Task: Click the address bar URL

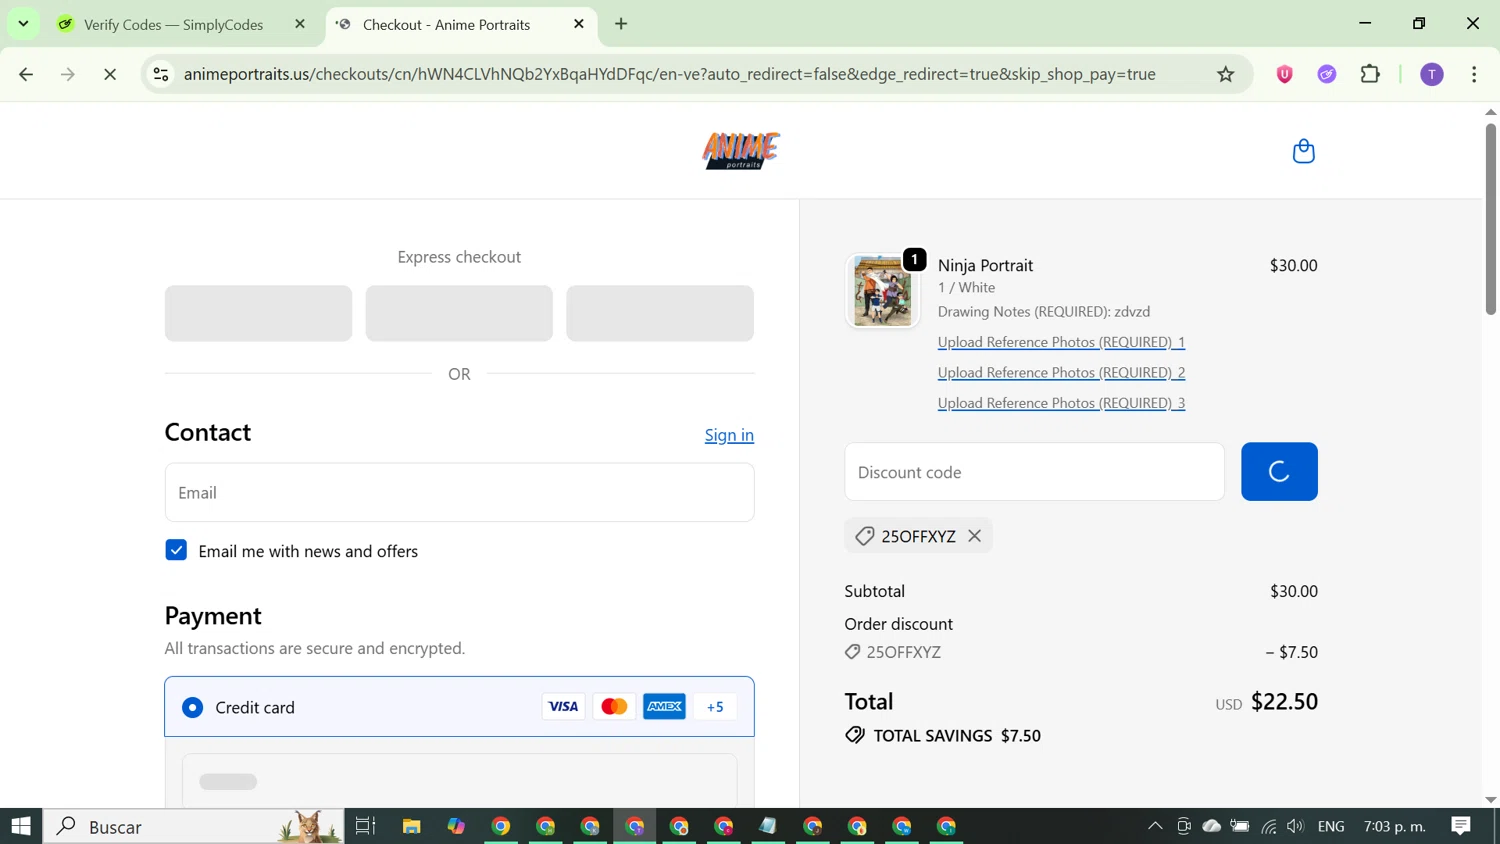Action: (669, 74)
